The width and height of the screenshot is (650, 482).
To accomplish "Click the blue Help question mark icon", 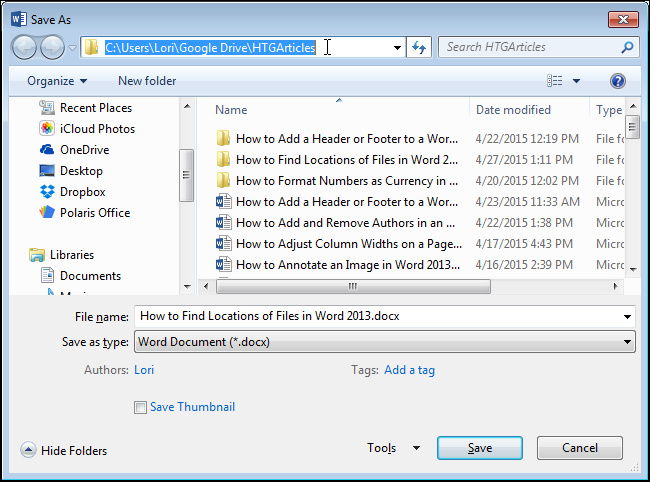I will pyautogui.click(x=618, y=81).
